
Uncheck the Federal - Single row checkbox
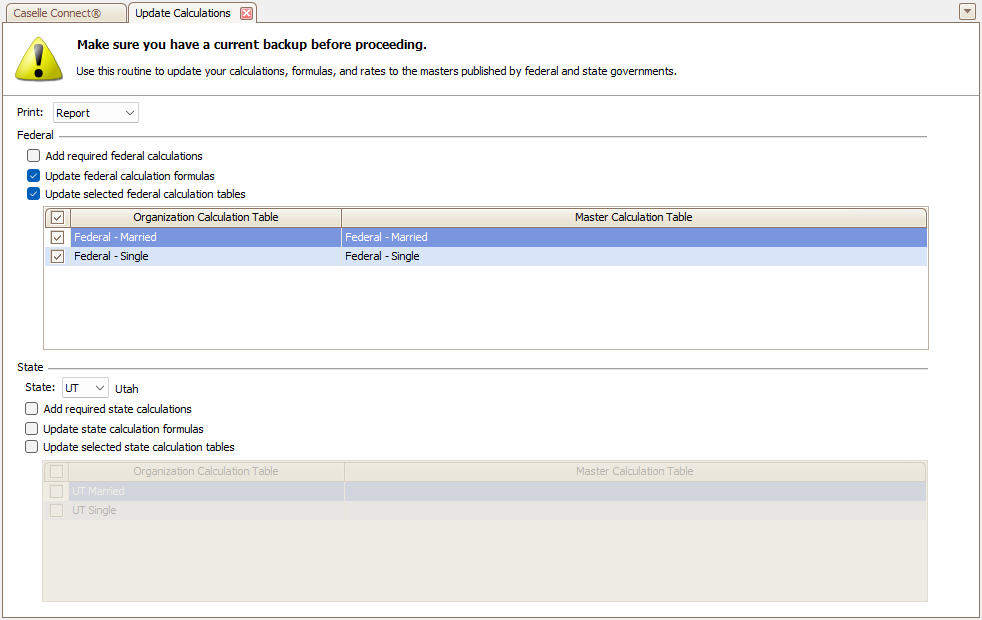58,256
